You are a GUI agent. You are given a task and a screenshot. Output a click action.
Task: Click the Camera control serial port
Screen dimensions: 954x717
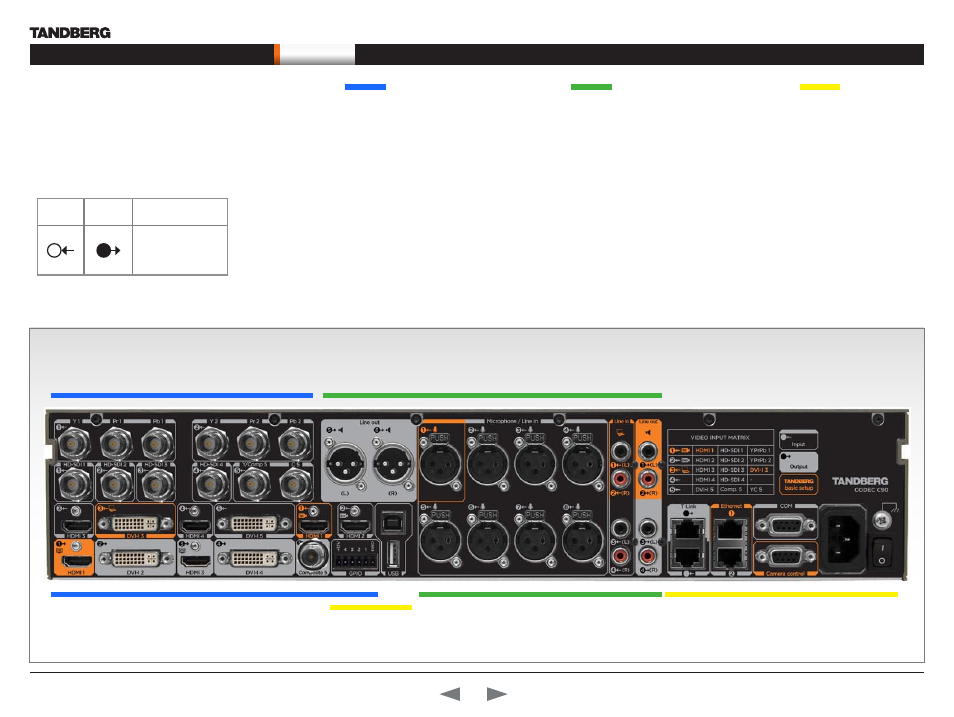click(785, 555)
